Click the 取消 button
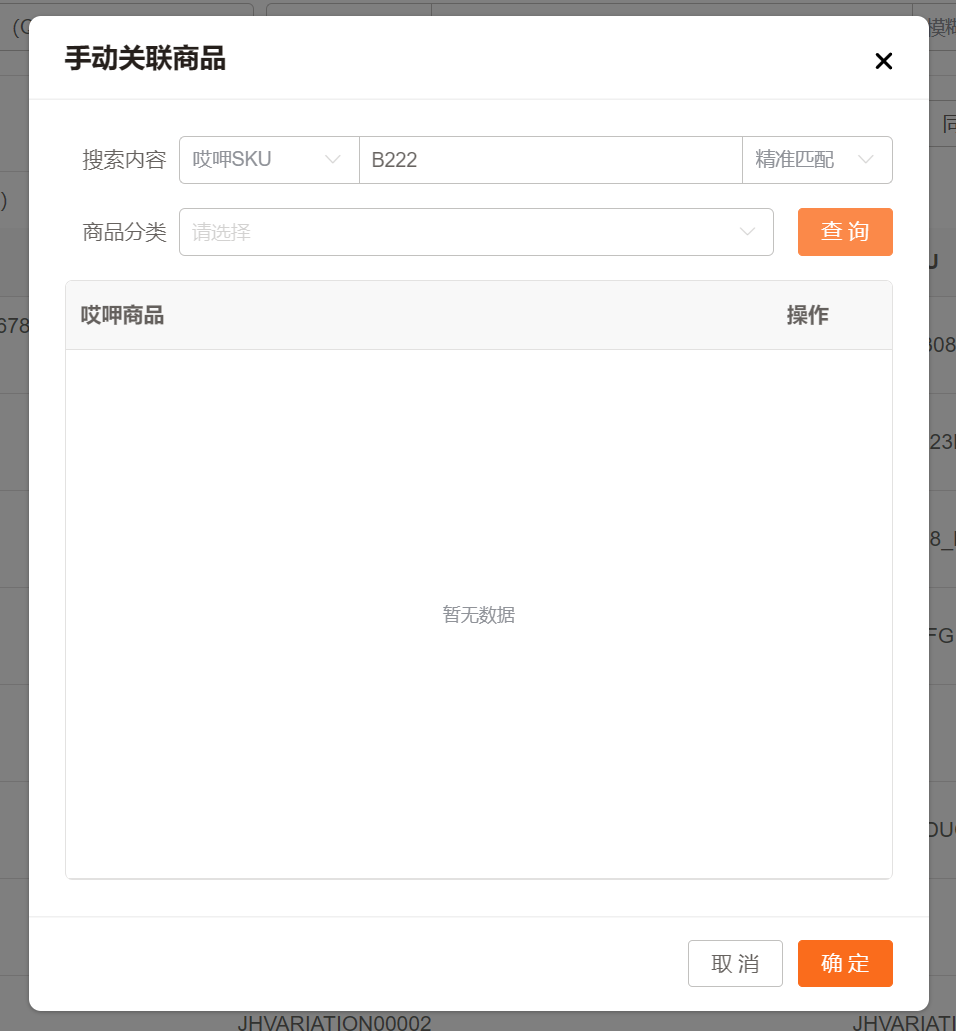 pos(735,963)
